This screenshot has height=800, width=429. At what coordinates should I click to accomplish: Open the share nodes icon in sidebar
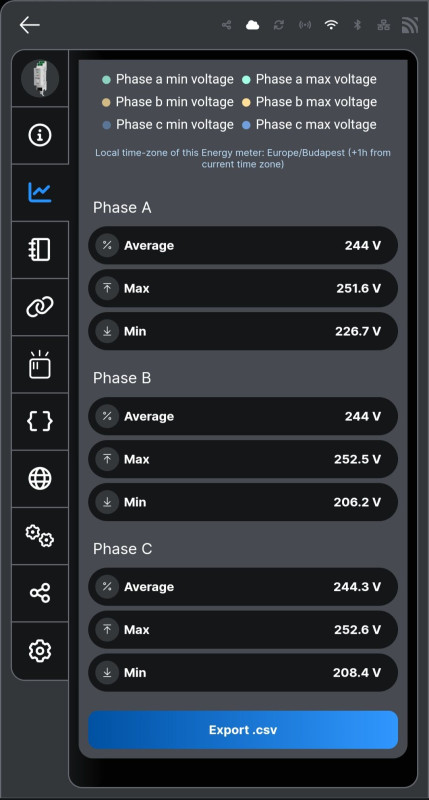pyautogui.click(x=40, y=593)
